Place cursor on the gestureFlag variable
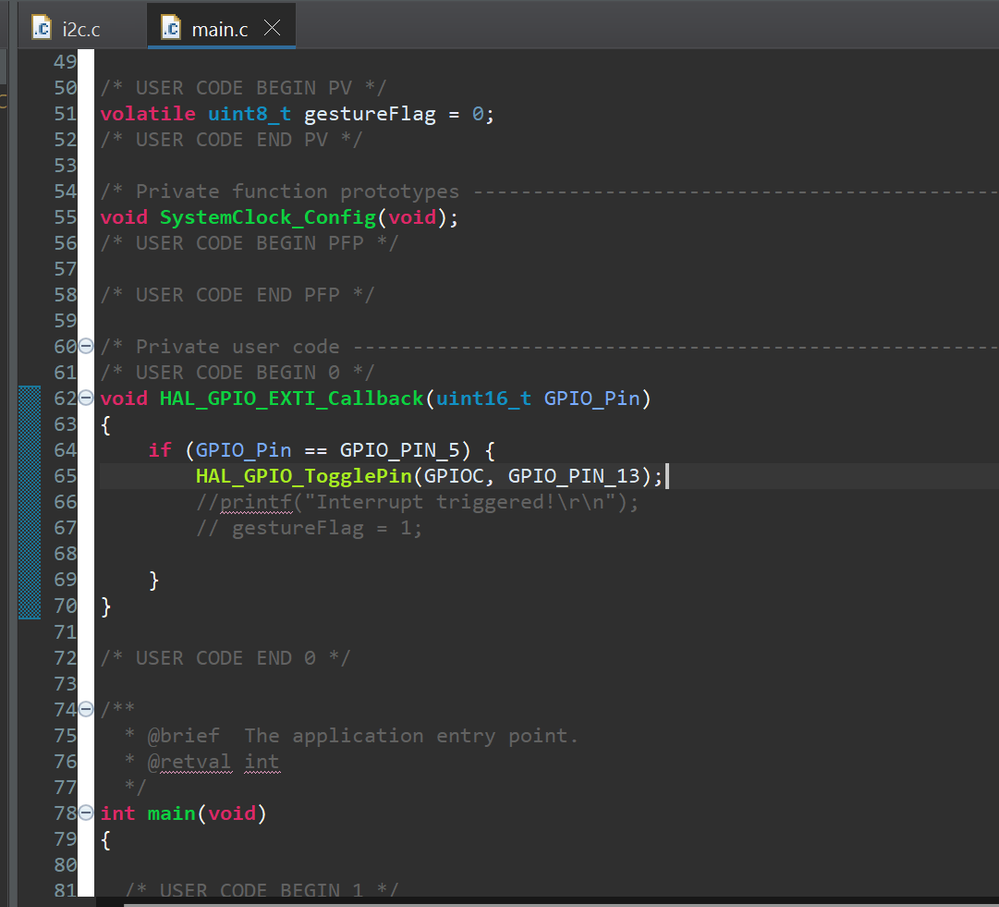Image resolution: width=999 pixels, height=907 pixels. tap(370, 113)
